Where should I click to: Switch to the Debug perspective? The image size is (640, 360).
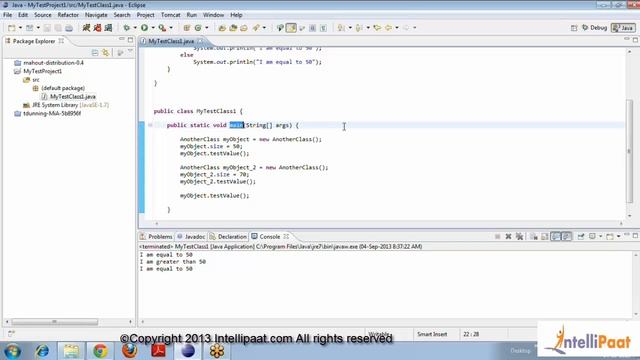pyautogui.click(x=594, y=28)
